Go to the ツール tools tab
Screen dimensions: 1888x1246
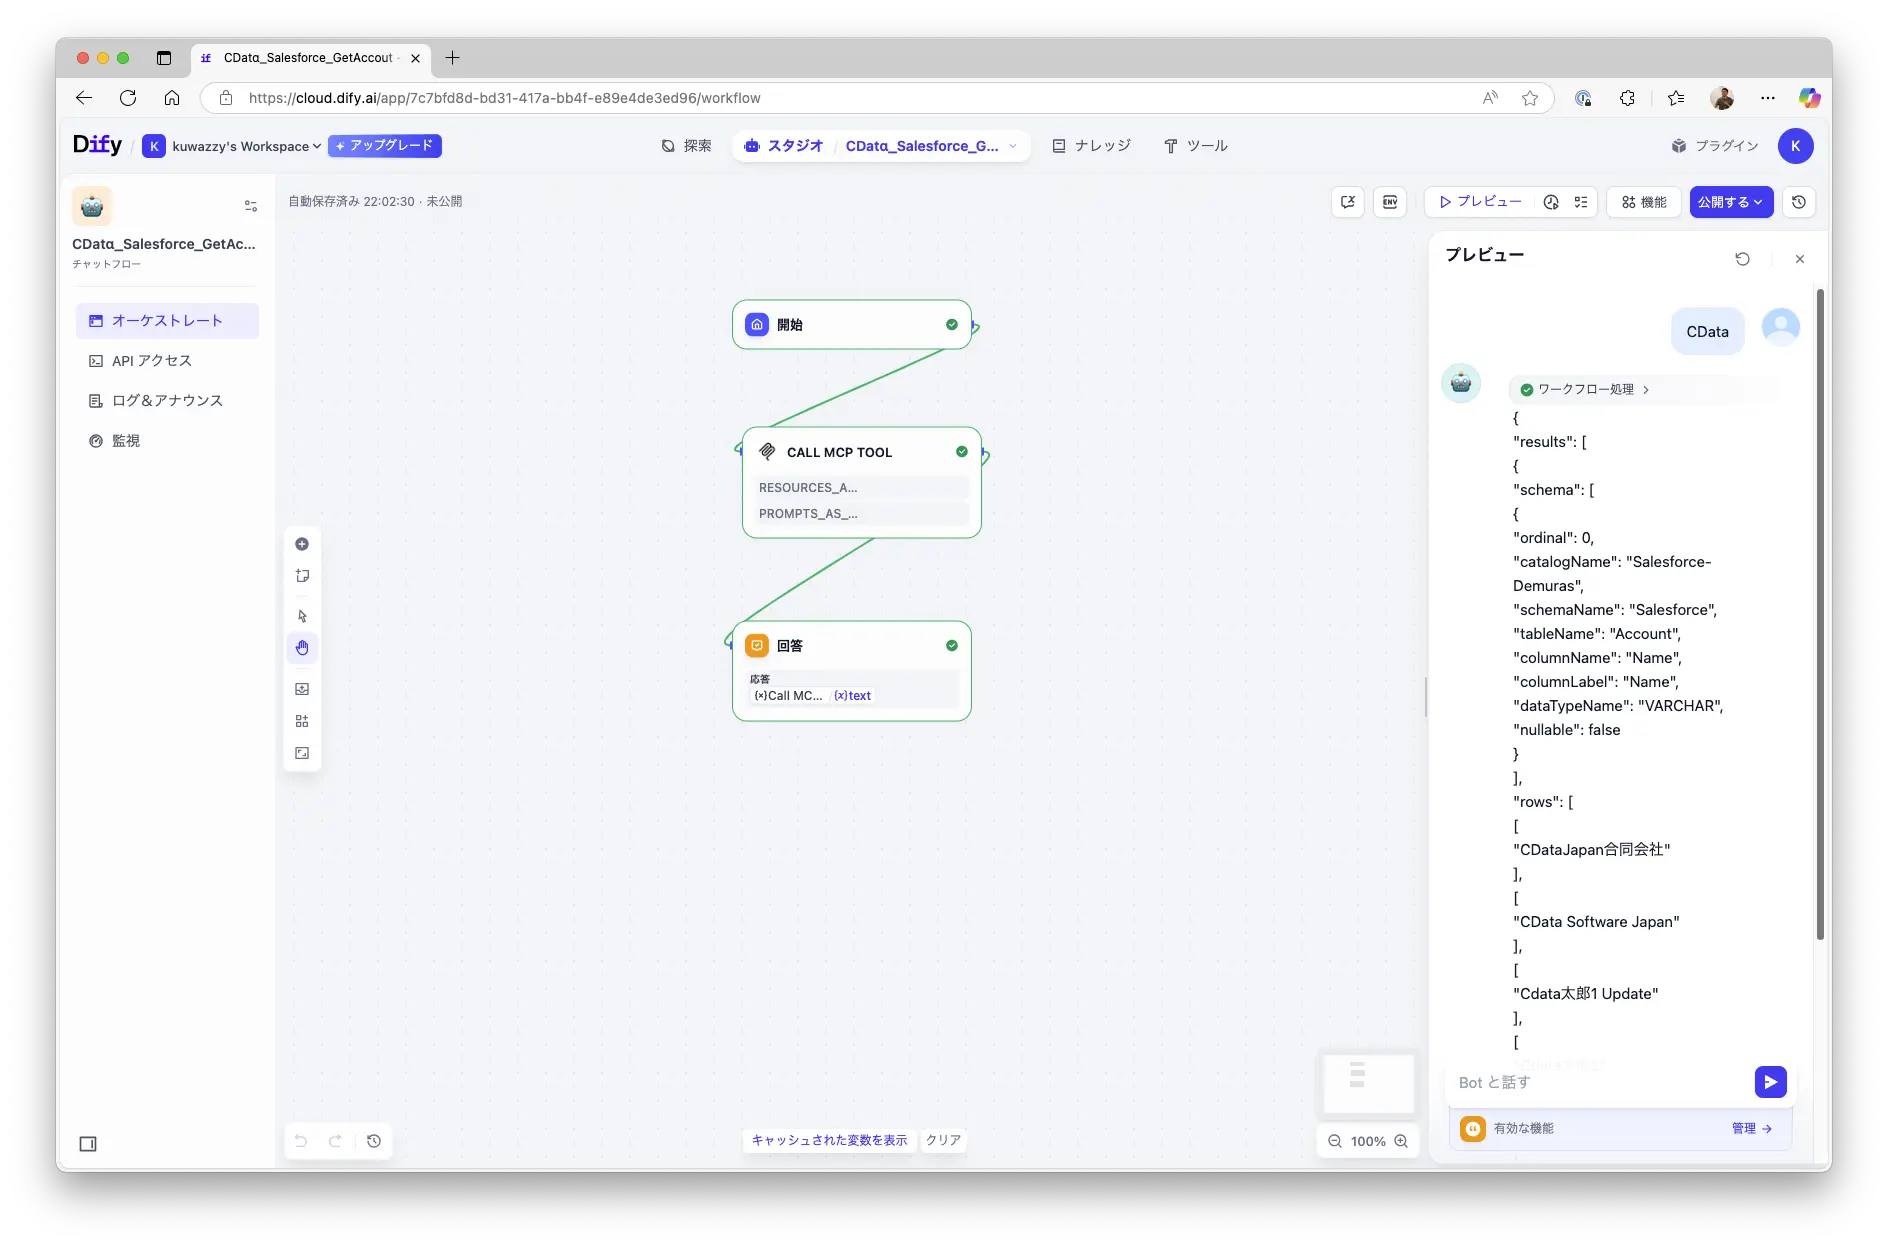pos(1196,146)
